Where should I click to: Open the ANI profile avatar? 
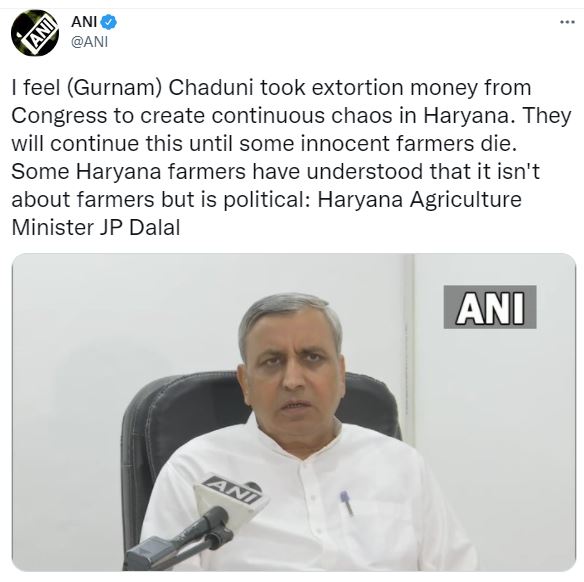35,33
